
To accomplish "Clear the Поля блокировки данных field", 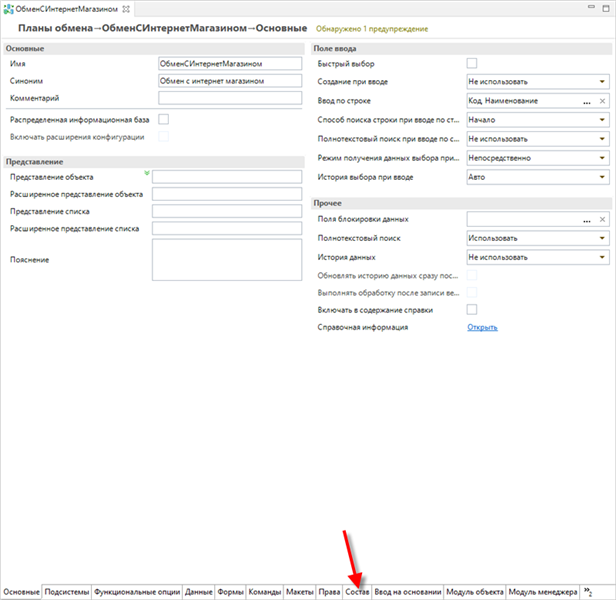I will (x=602, y=219).
